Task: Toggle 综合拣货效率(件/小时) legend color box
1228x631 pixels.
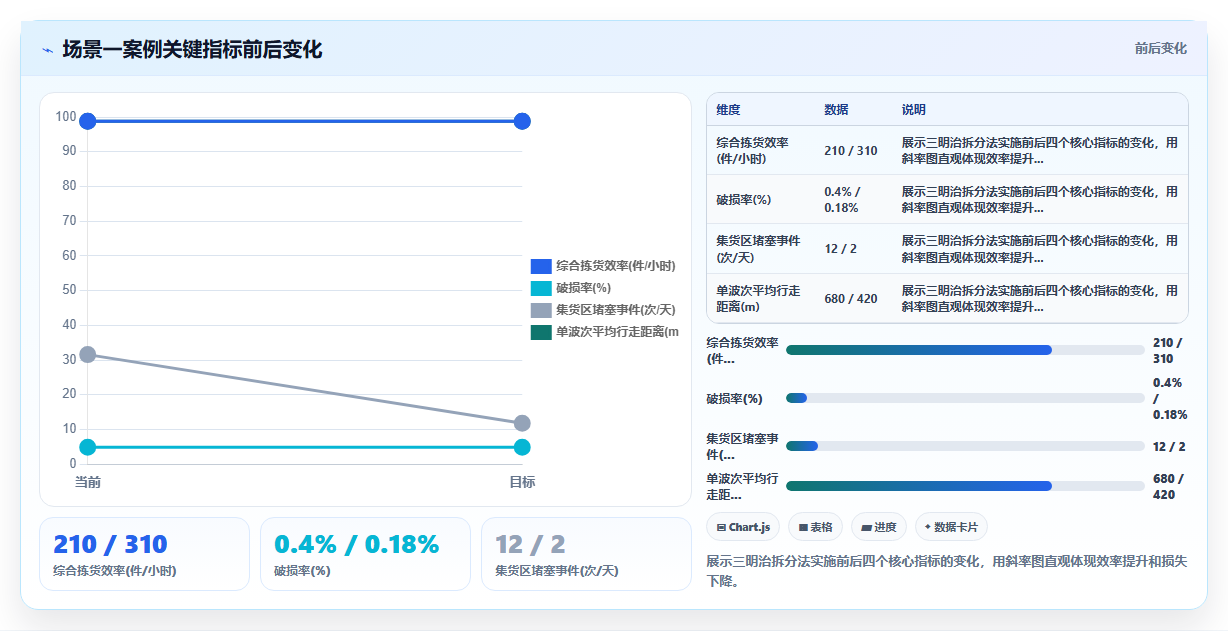Action: click(x=541, y=266)
